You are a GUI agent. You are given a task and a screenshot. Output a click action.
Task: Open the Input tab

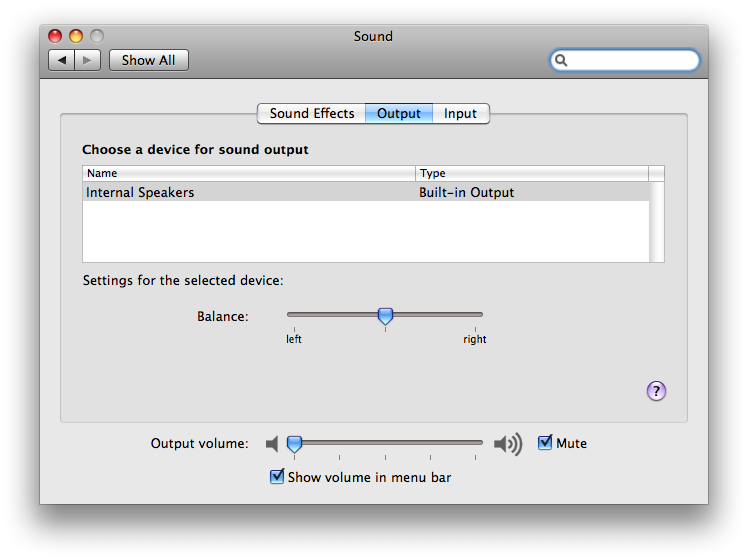coord(460,113)
